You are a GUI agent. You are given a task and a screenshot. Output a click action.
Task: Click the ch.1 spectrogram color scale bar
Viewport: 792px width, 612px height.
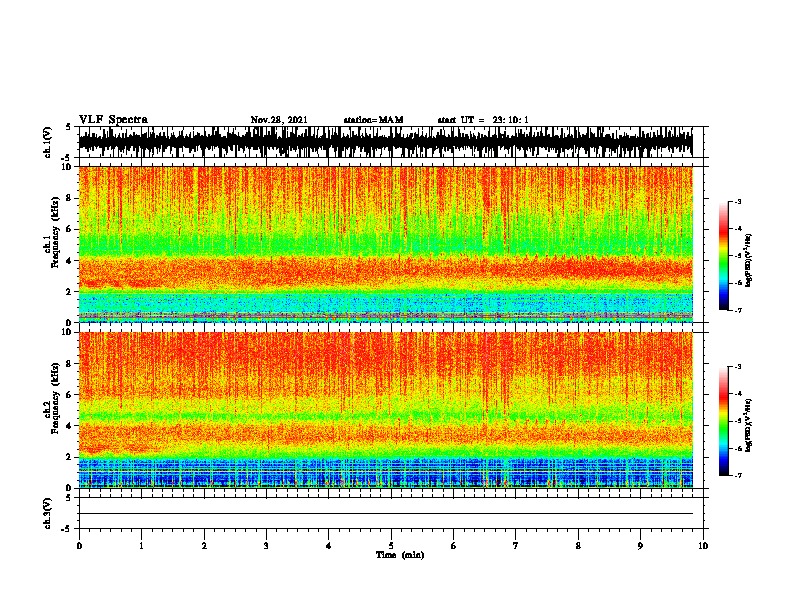point(723,256)
